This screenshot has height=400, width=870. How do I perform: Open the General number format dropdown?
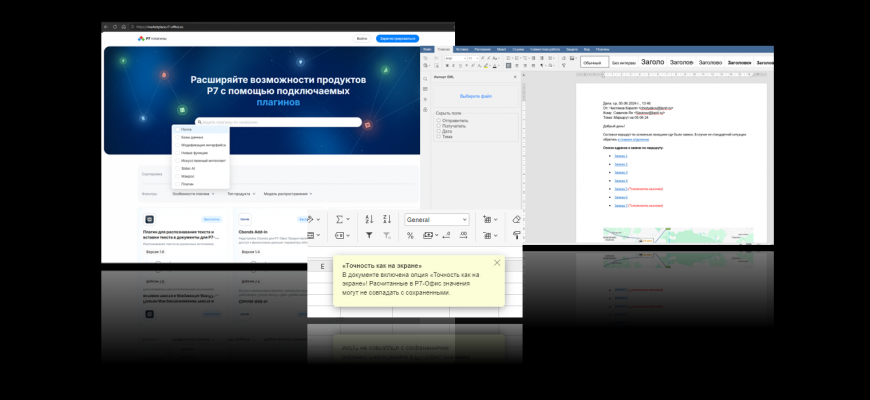point(437,220)
